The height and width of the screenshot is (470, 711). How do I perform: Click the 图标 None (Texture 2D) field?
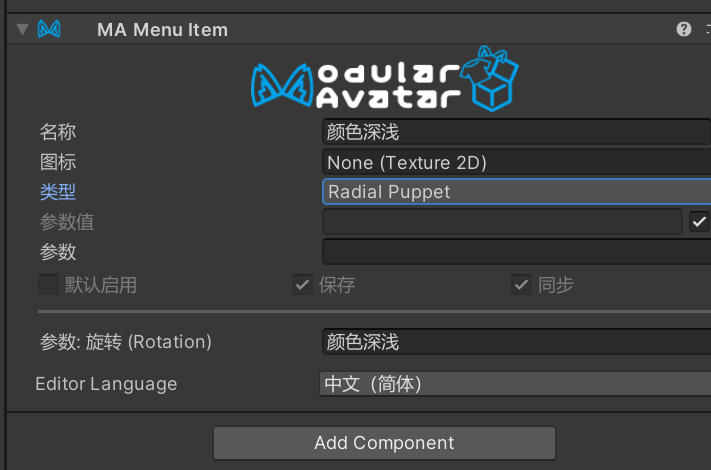pyautogui.click(x=516, y=161)
